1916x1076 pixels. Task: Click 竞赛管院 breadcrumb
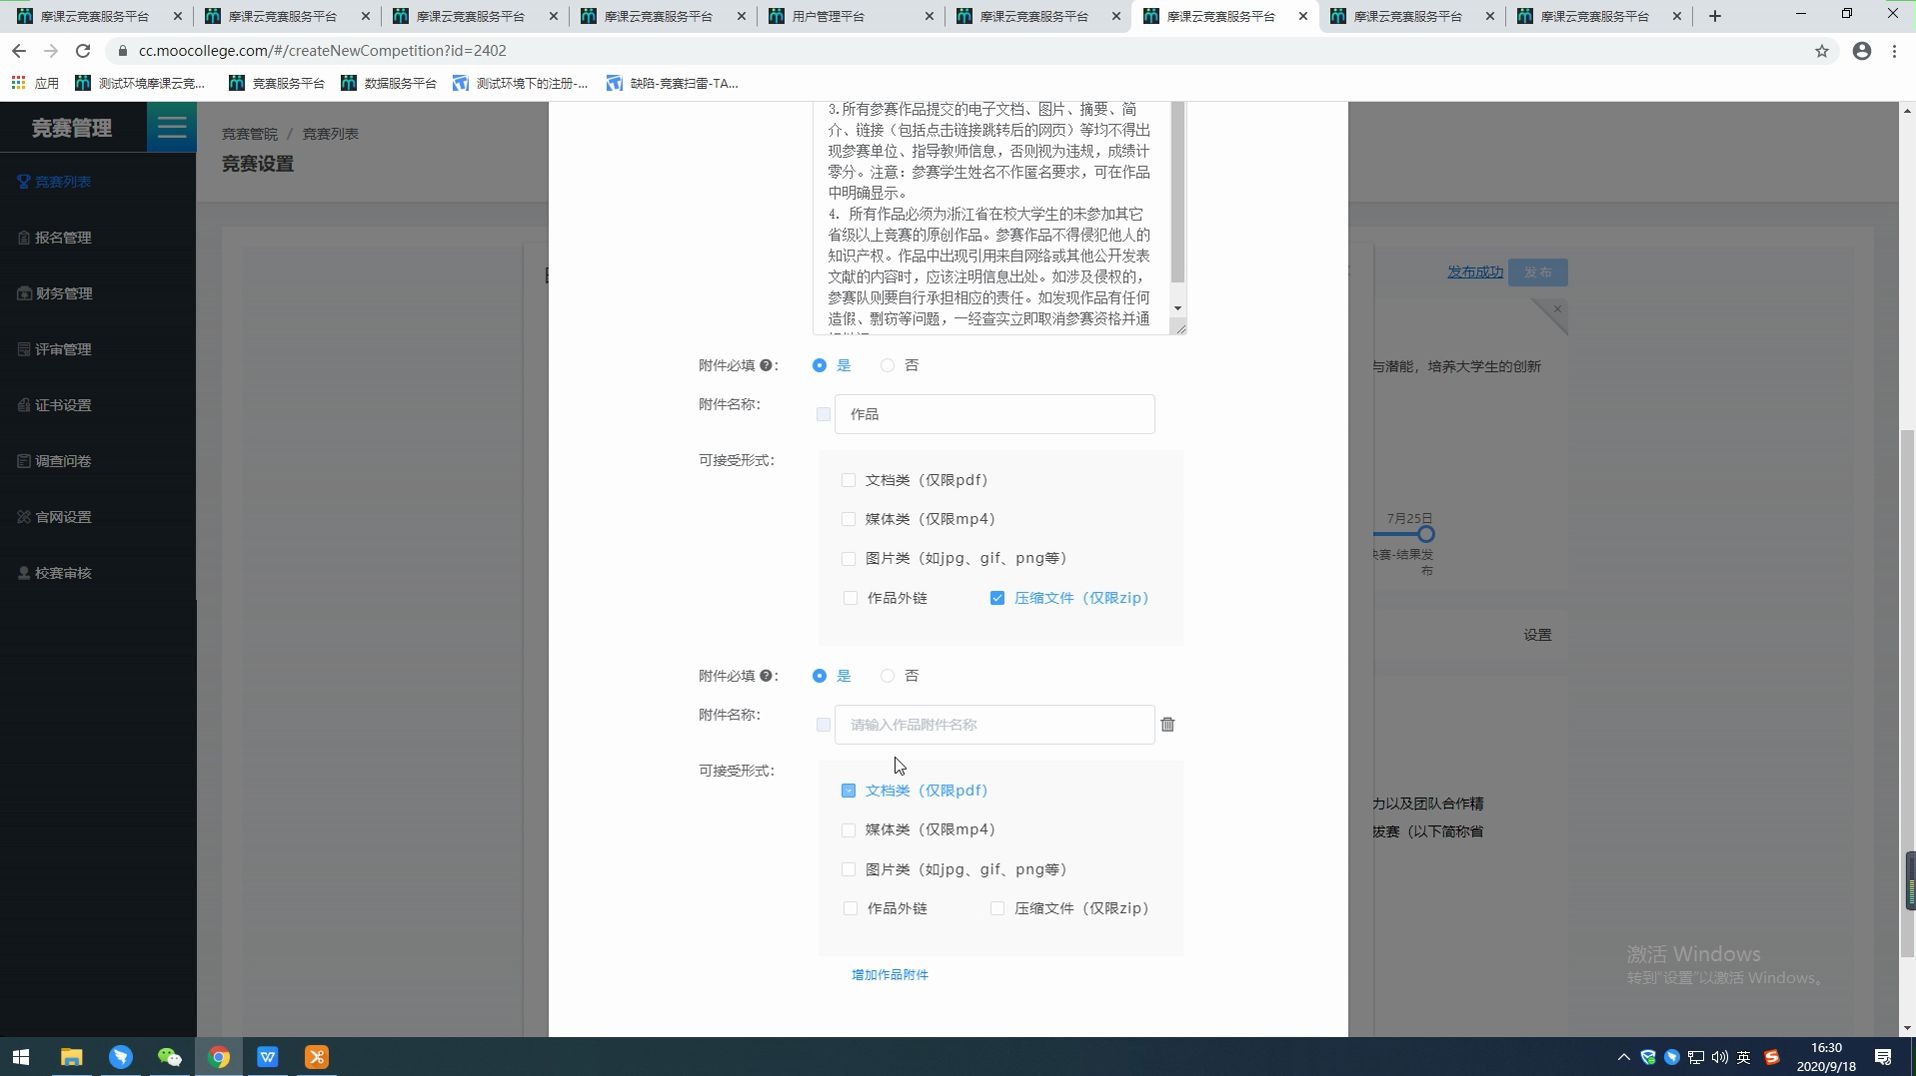(x=250, y=133)
